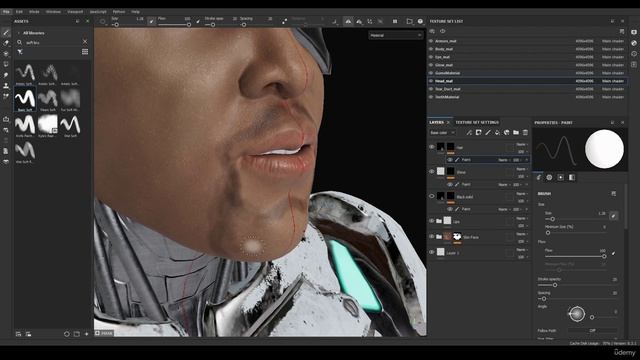Add smart material ball icon in Layers
Image resolution: width=640 pixels, height=360 pixels.
[x=507, y=132]
